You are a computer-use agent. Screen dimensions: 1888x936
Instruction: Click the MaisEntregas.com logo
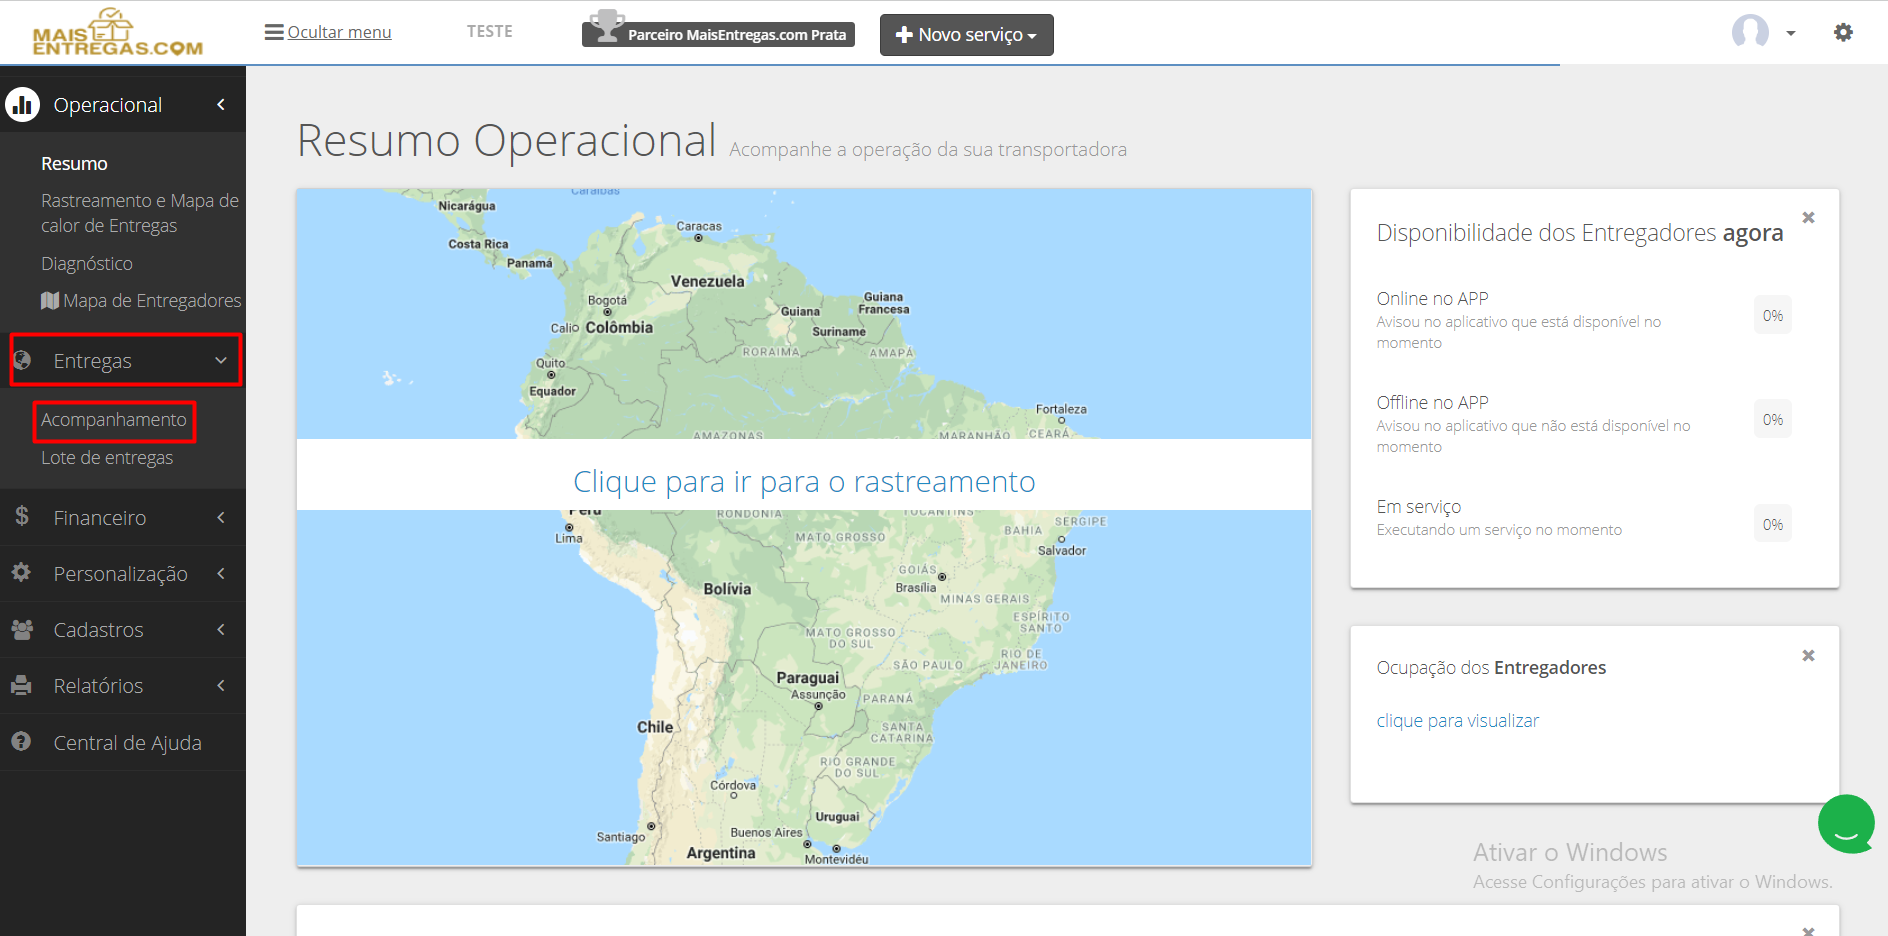pyautogui.click(x=118, y=32)
